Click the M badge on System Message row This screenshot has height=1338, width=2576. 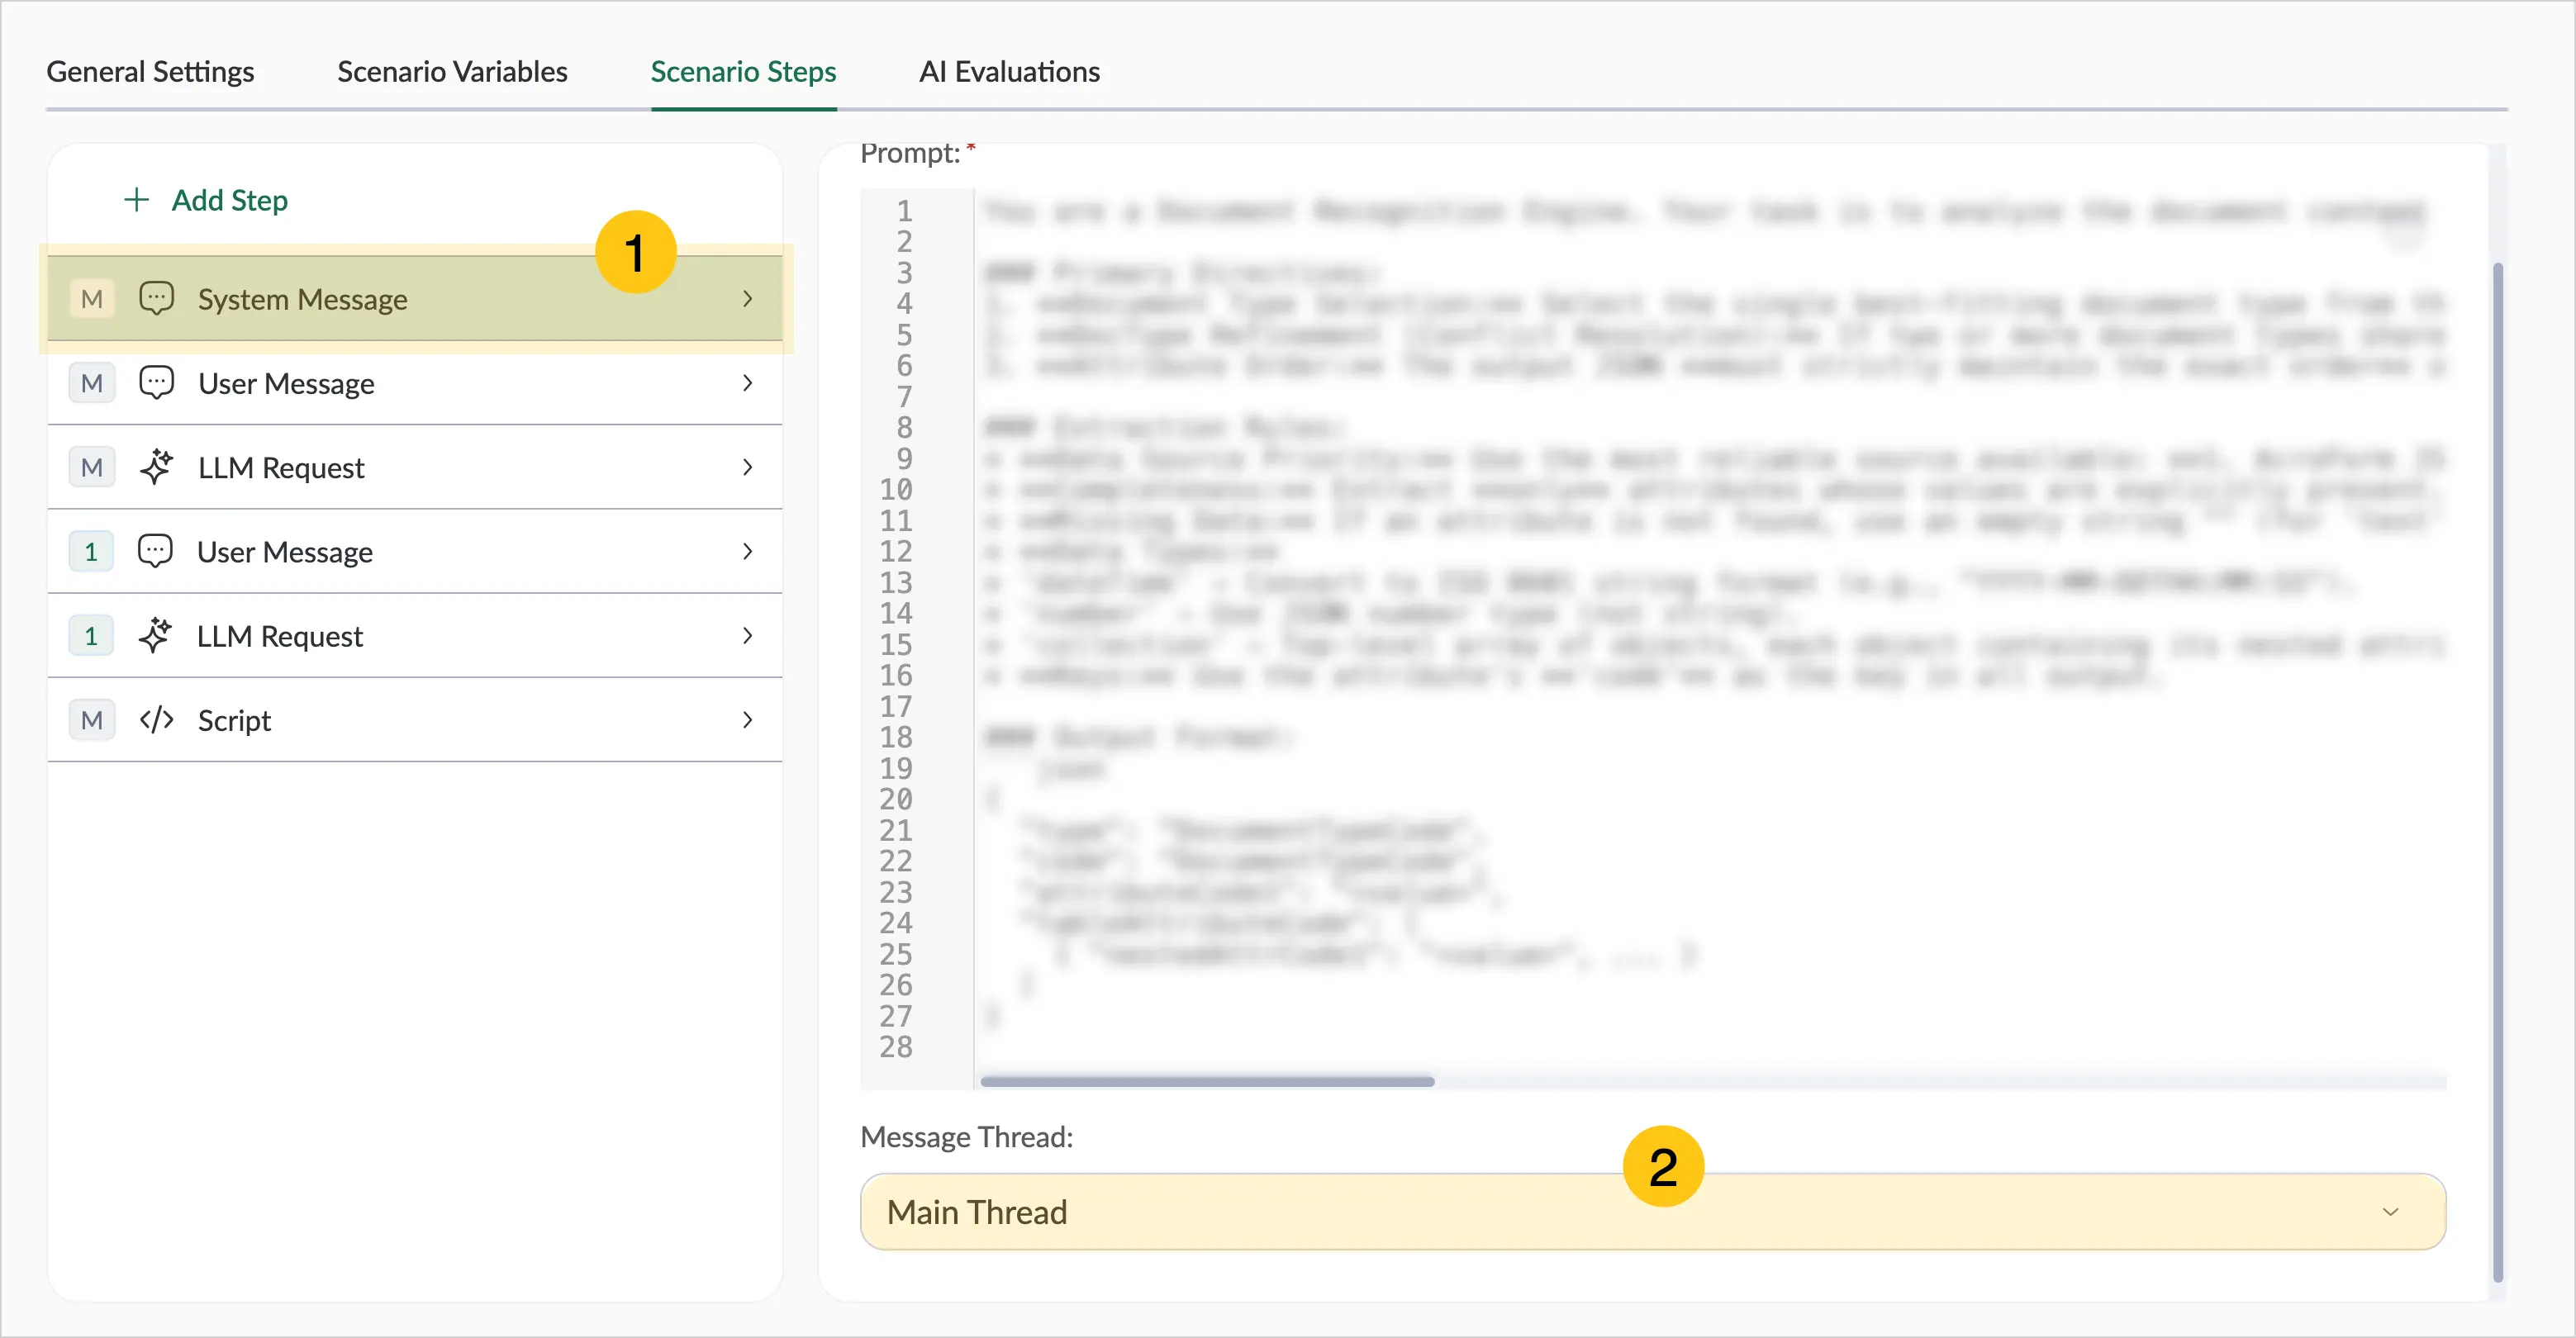(x=91, y=299)
